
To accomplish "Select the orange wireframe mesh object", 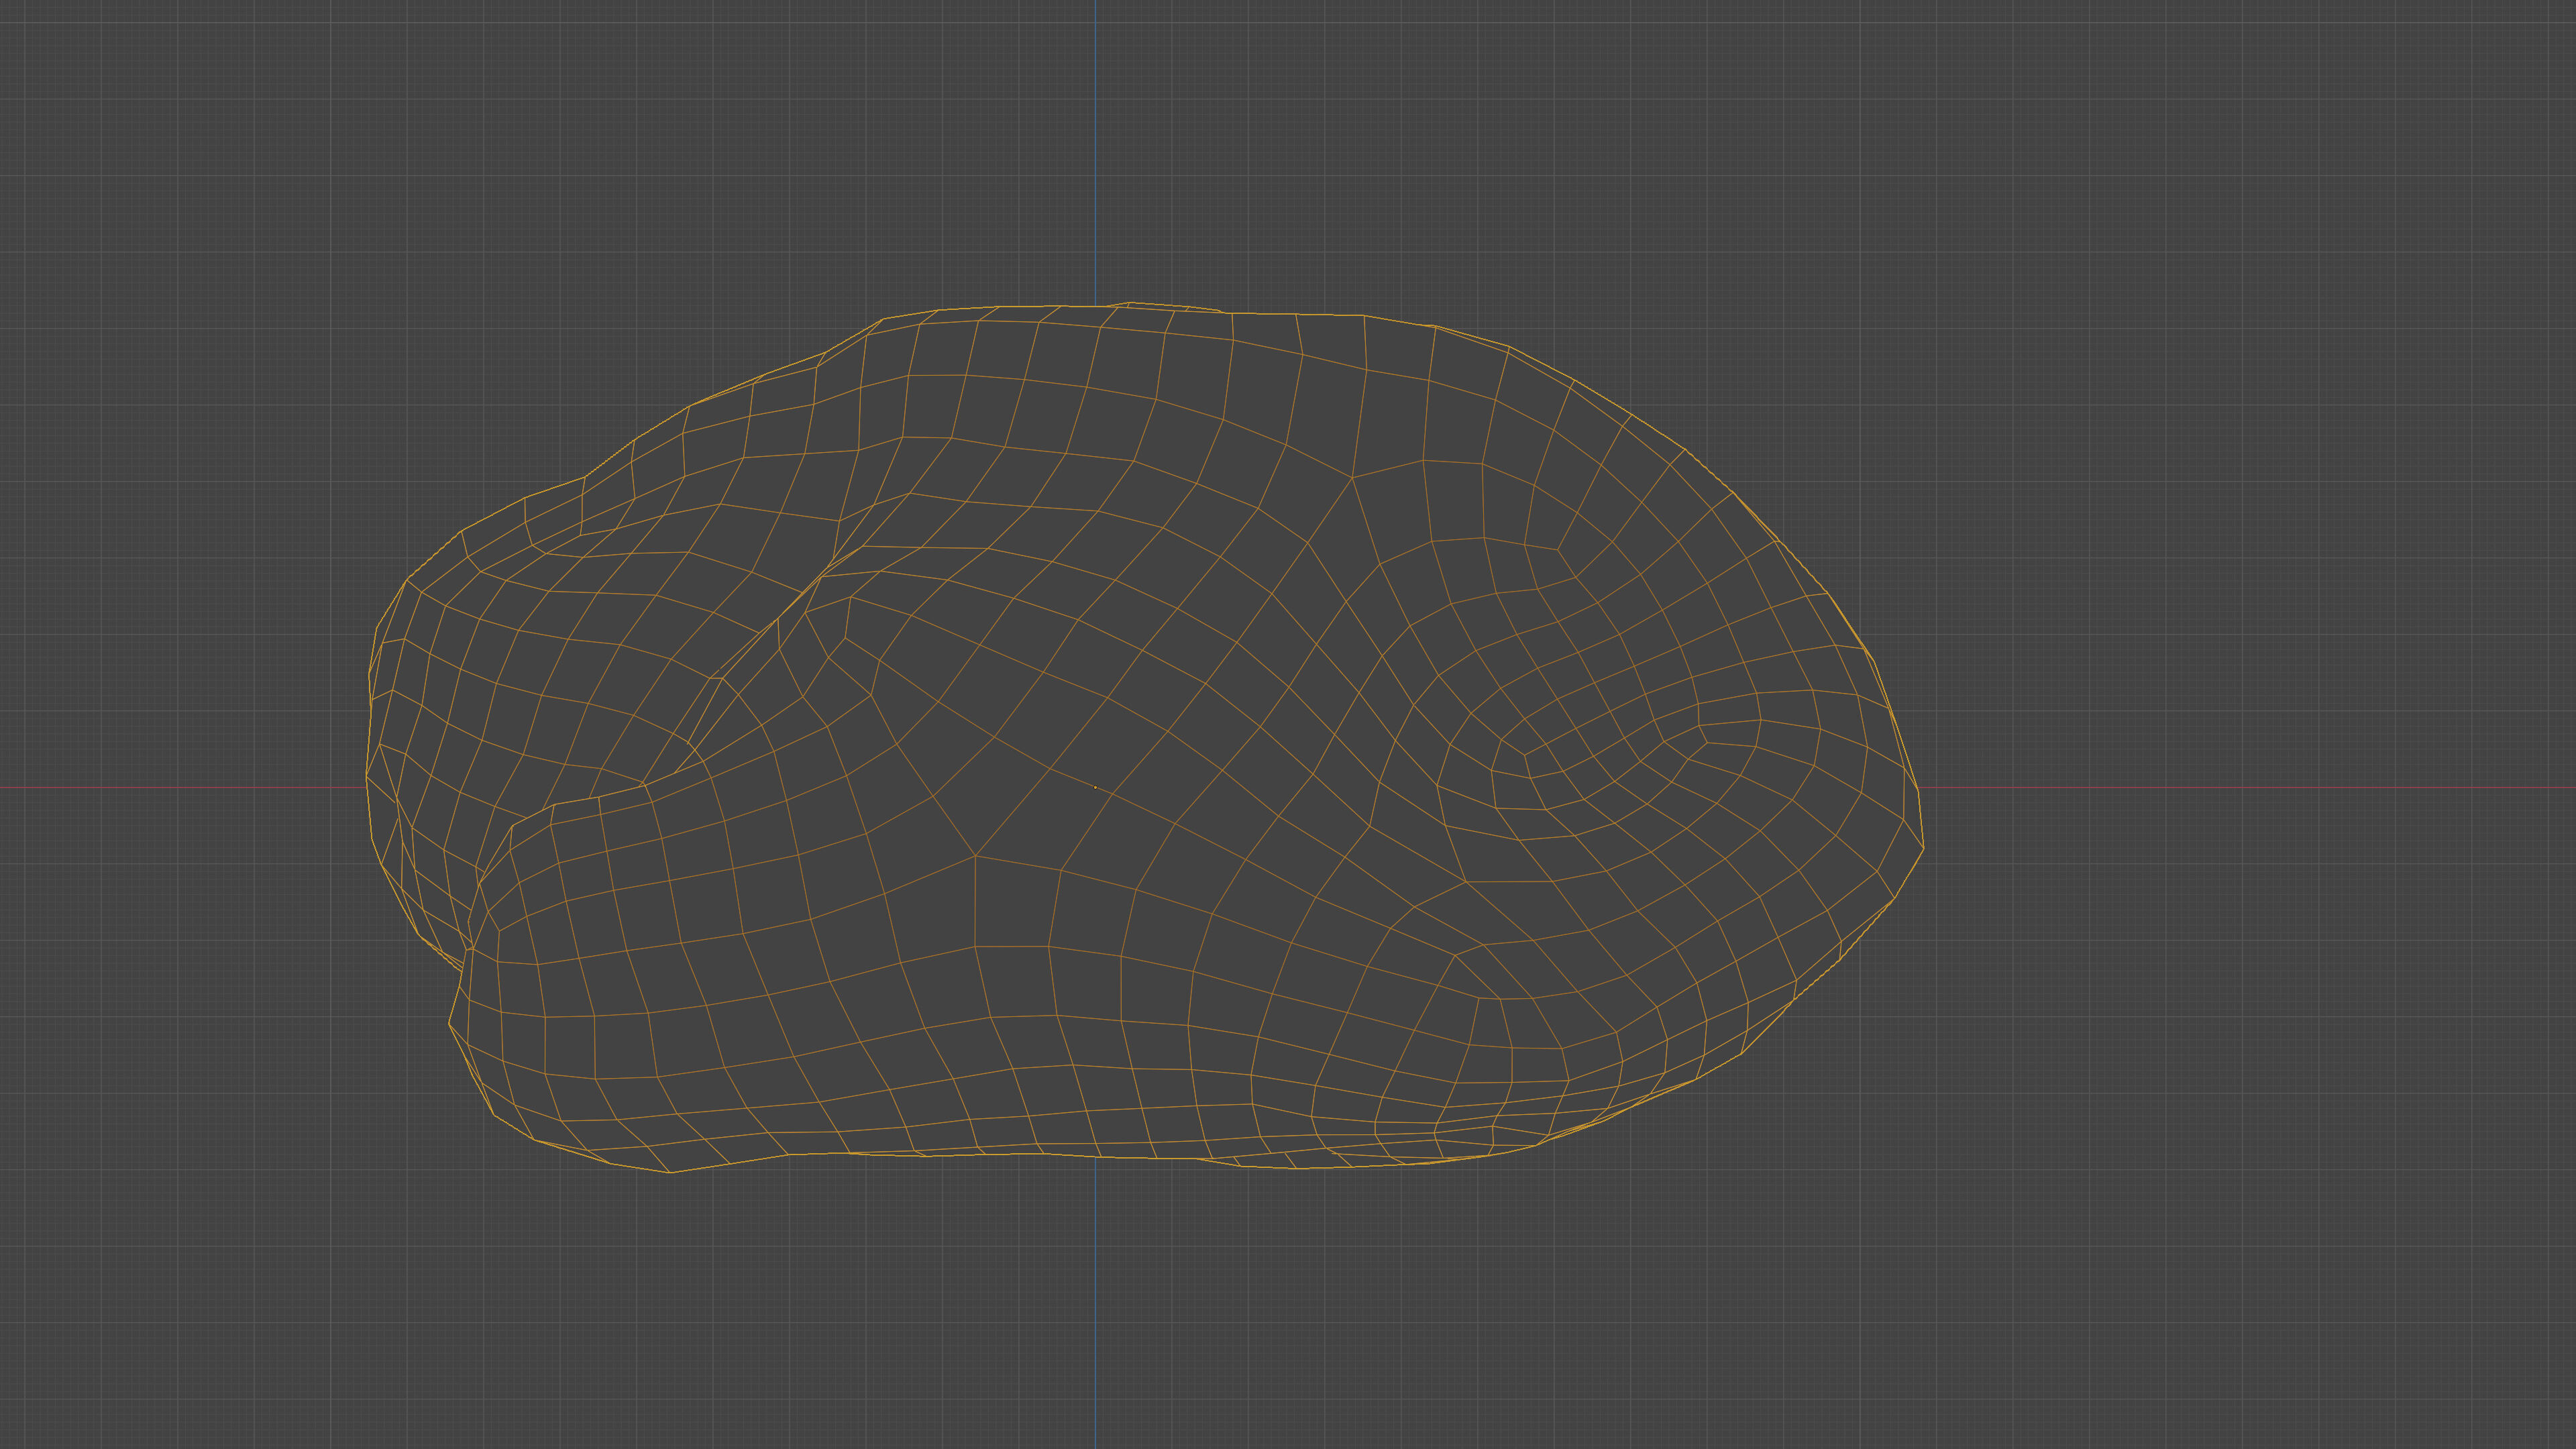I will [1144, 737].
